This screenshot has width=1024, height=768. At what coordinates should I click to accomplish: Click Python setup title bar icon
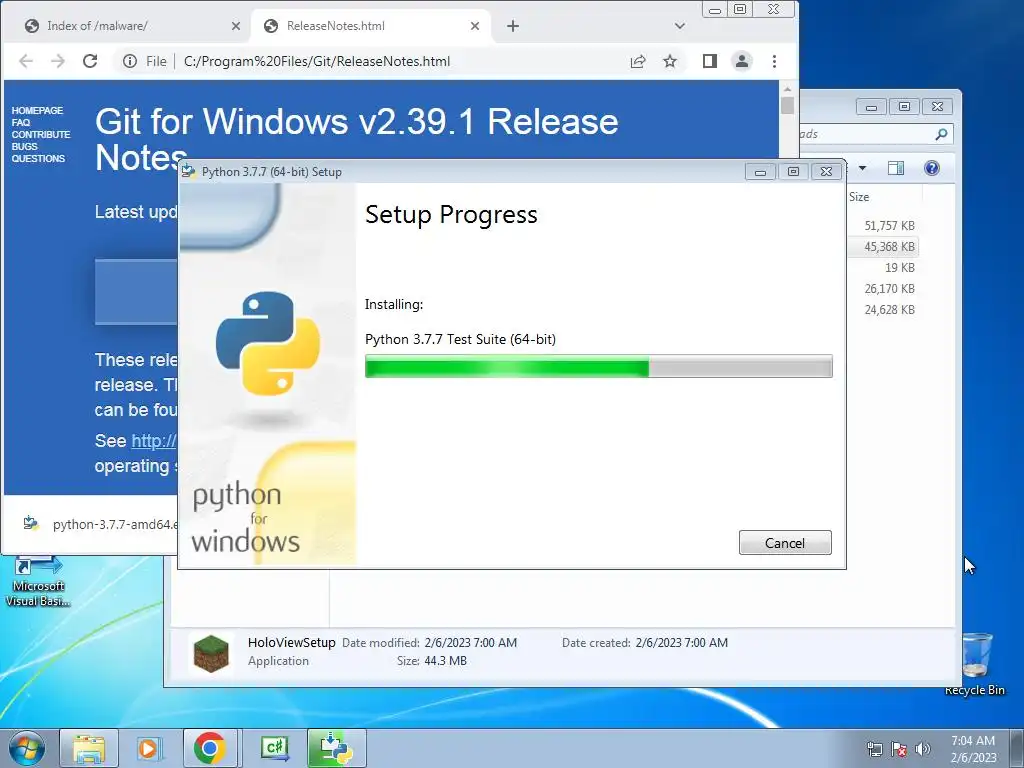189,172
